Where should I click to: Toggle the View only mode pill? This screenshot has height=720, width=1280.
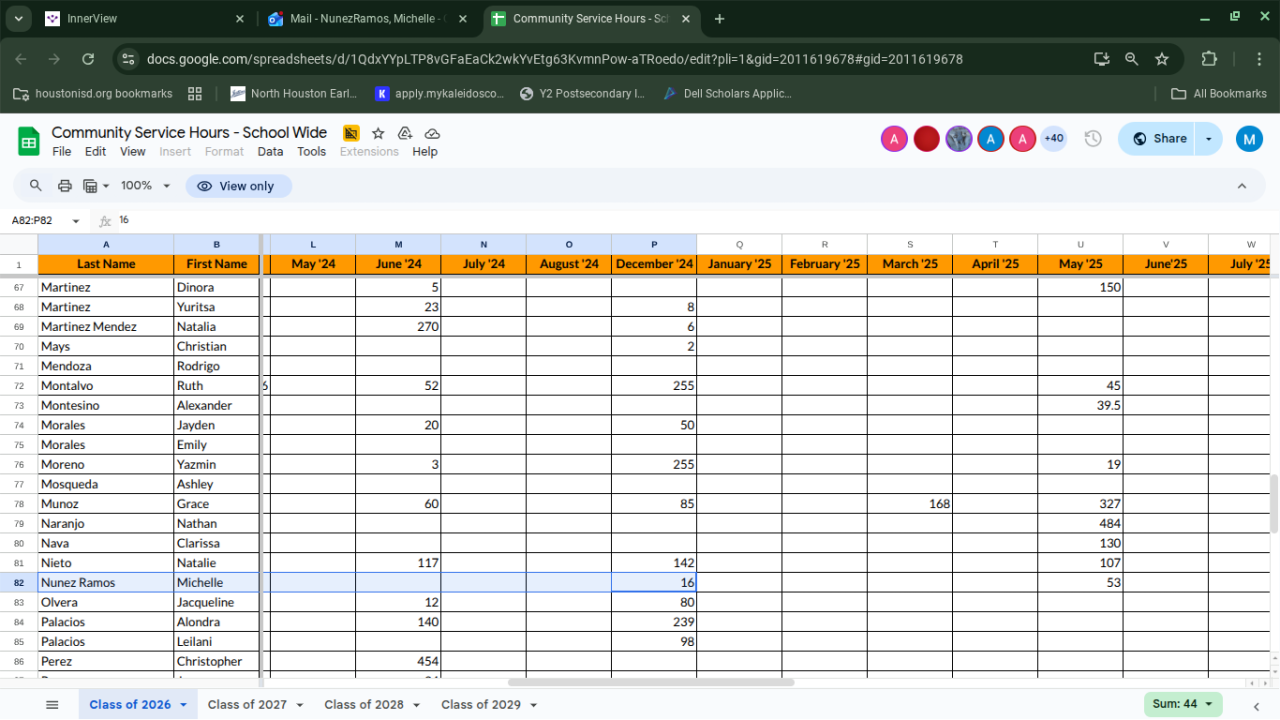238,186
